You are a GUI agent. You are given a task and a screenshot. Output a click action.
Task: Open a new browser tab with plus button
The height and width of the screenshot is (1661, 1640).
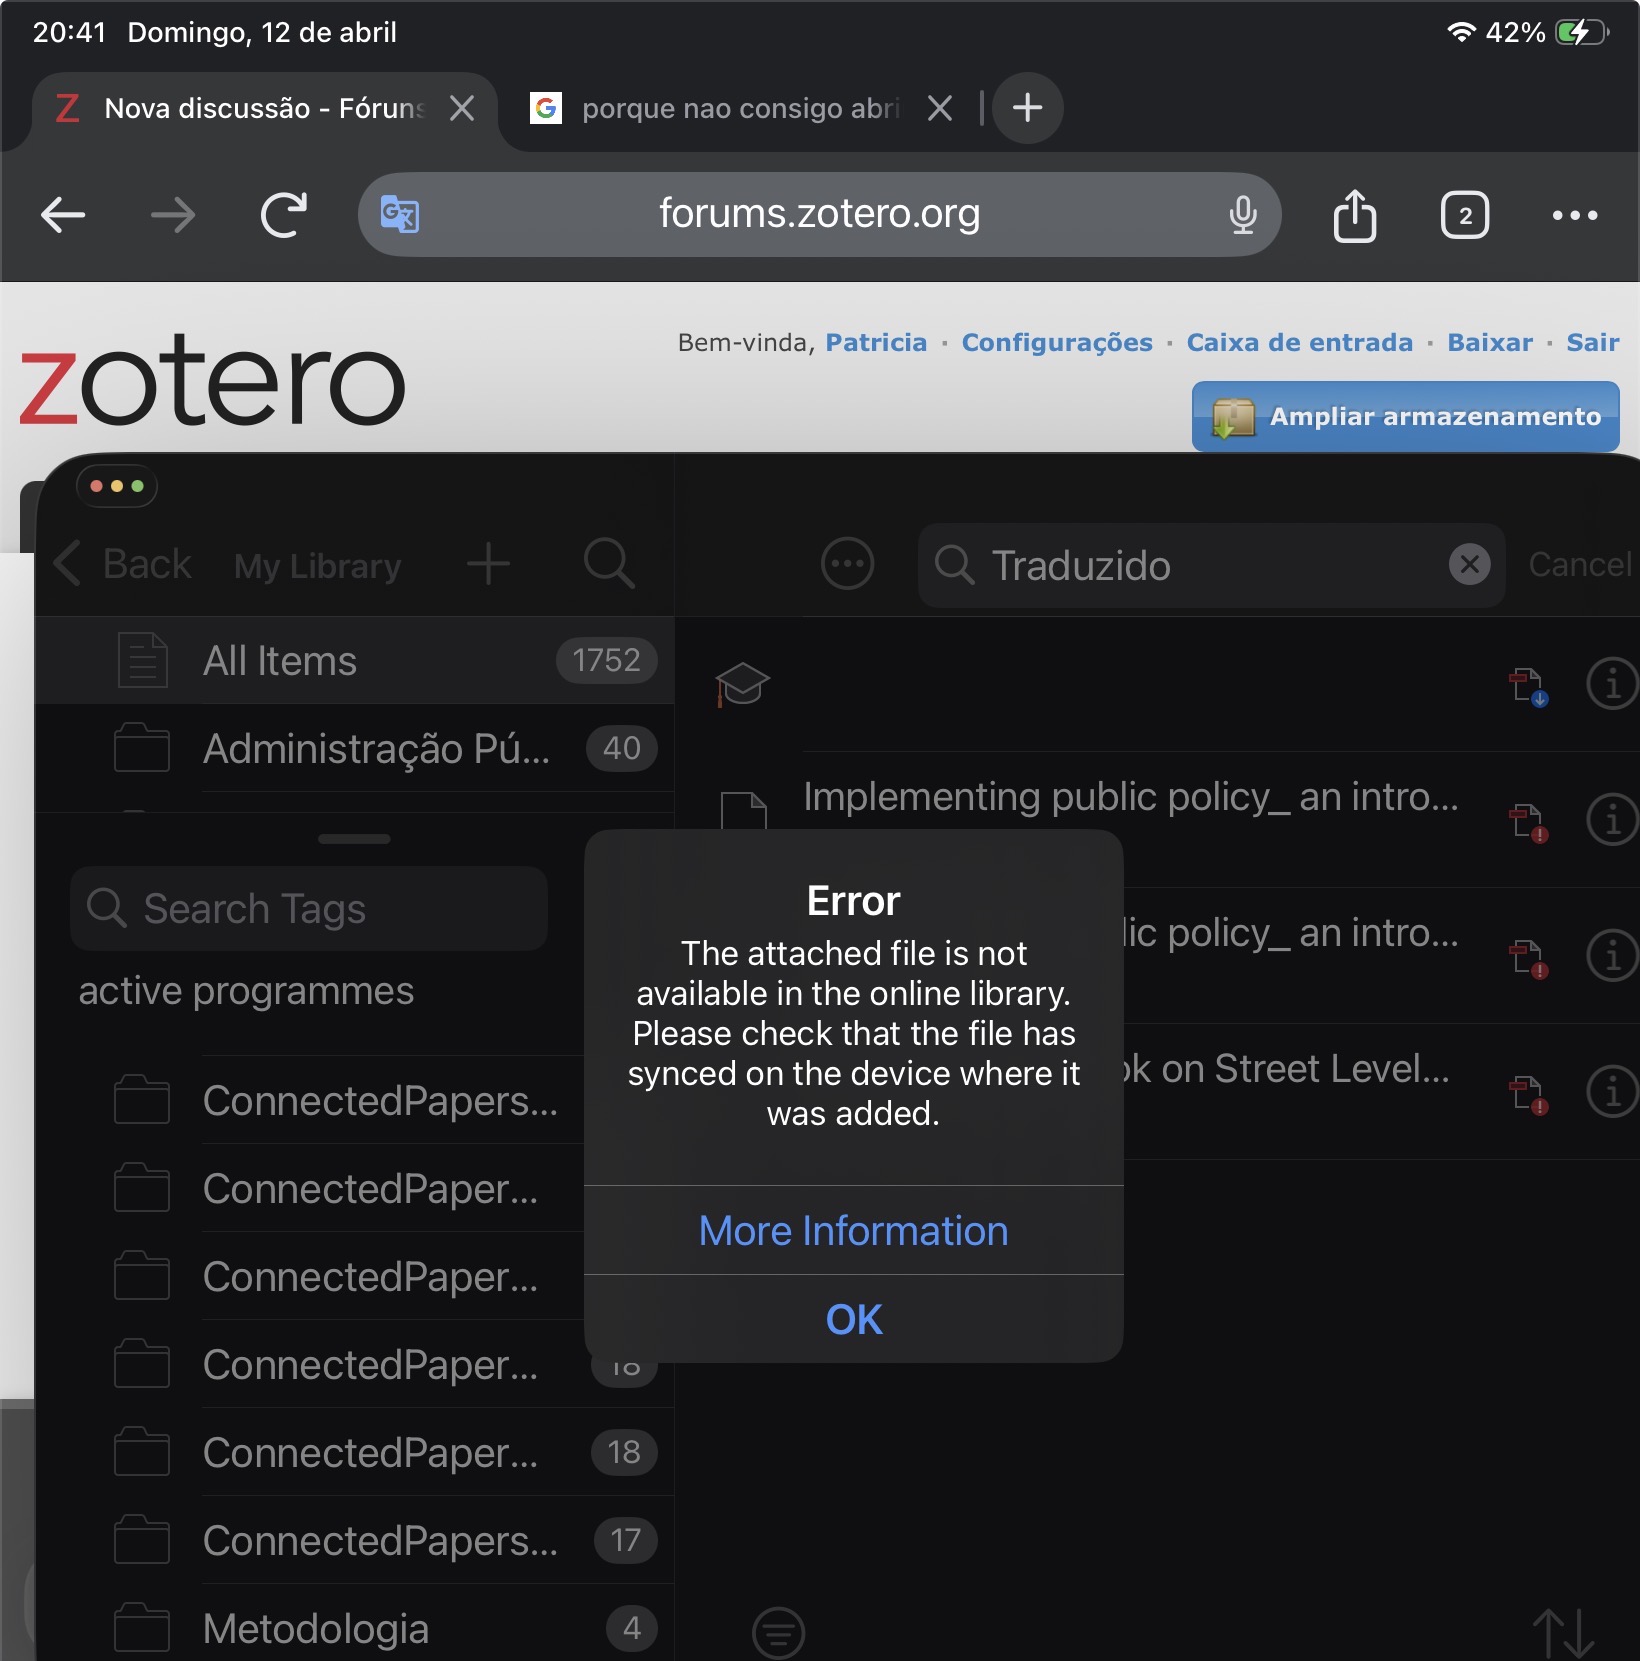(x=1027, y=107)
